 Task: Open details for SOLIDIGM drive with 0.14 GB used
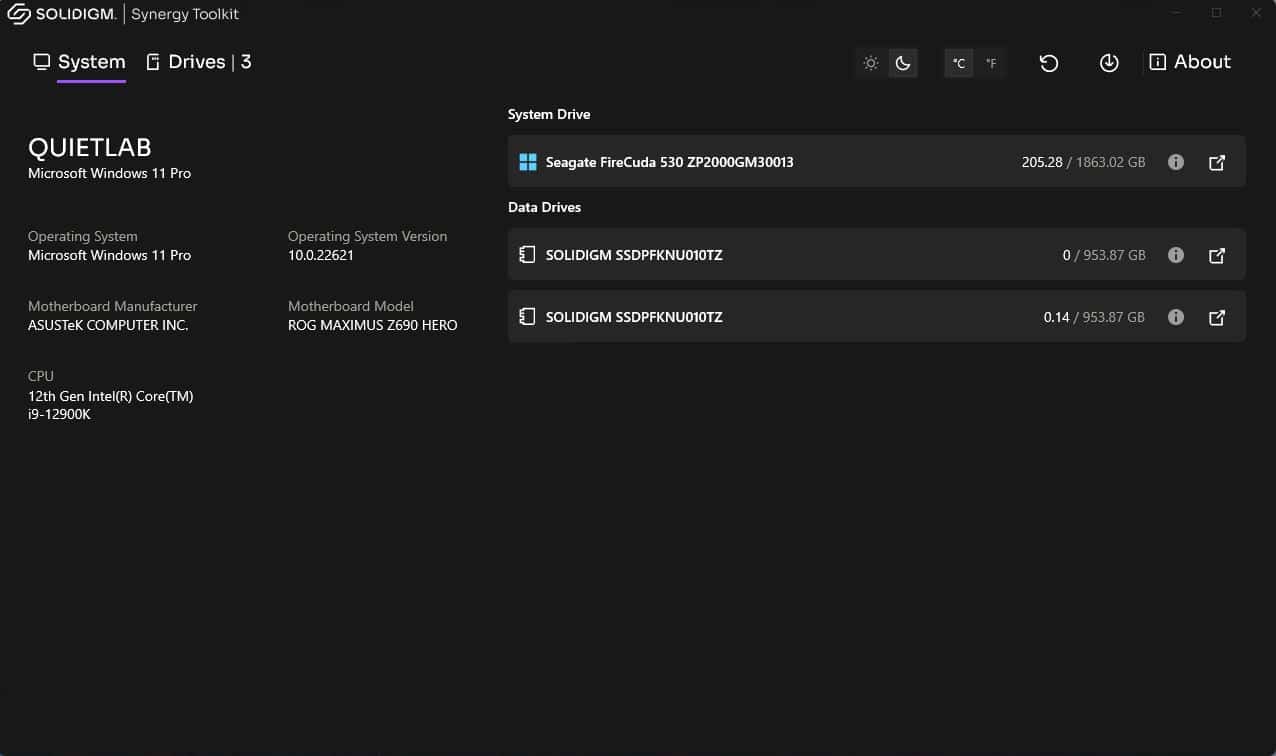(x=1217, y=317)
